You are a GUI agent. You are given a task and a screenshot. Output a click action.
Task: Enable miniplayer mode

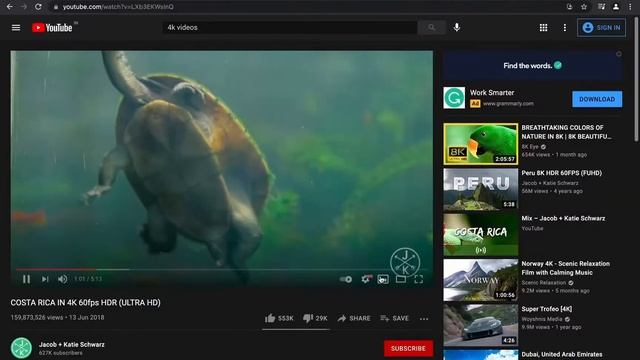pos(383,279)
